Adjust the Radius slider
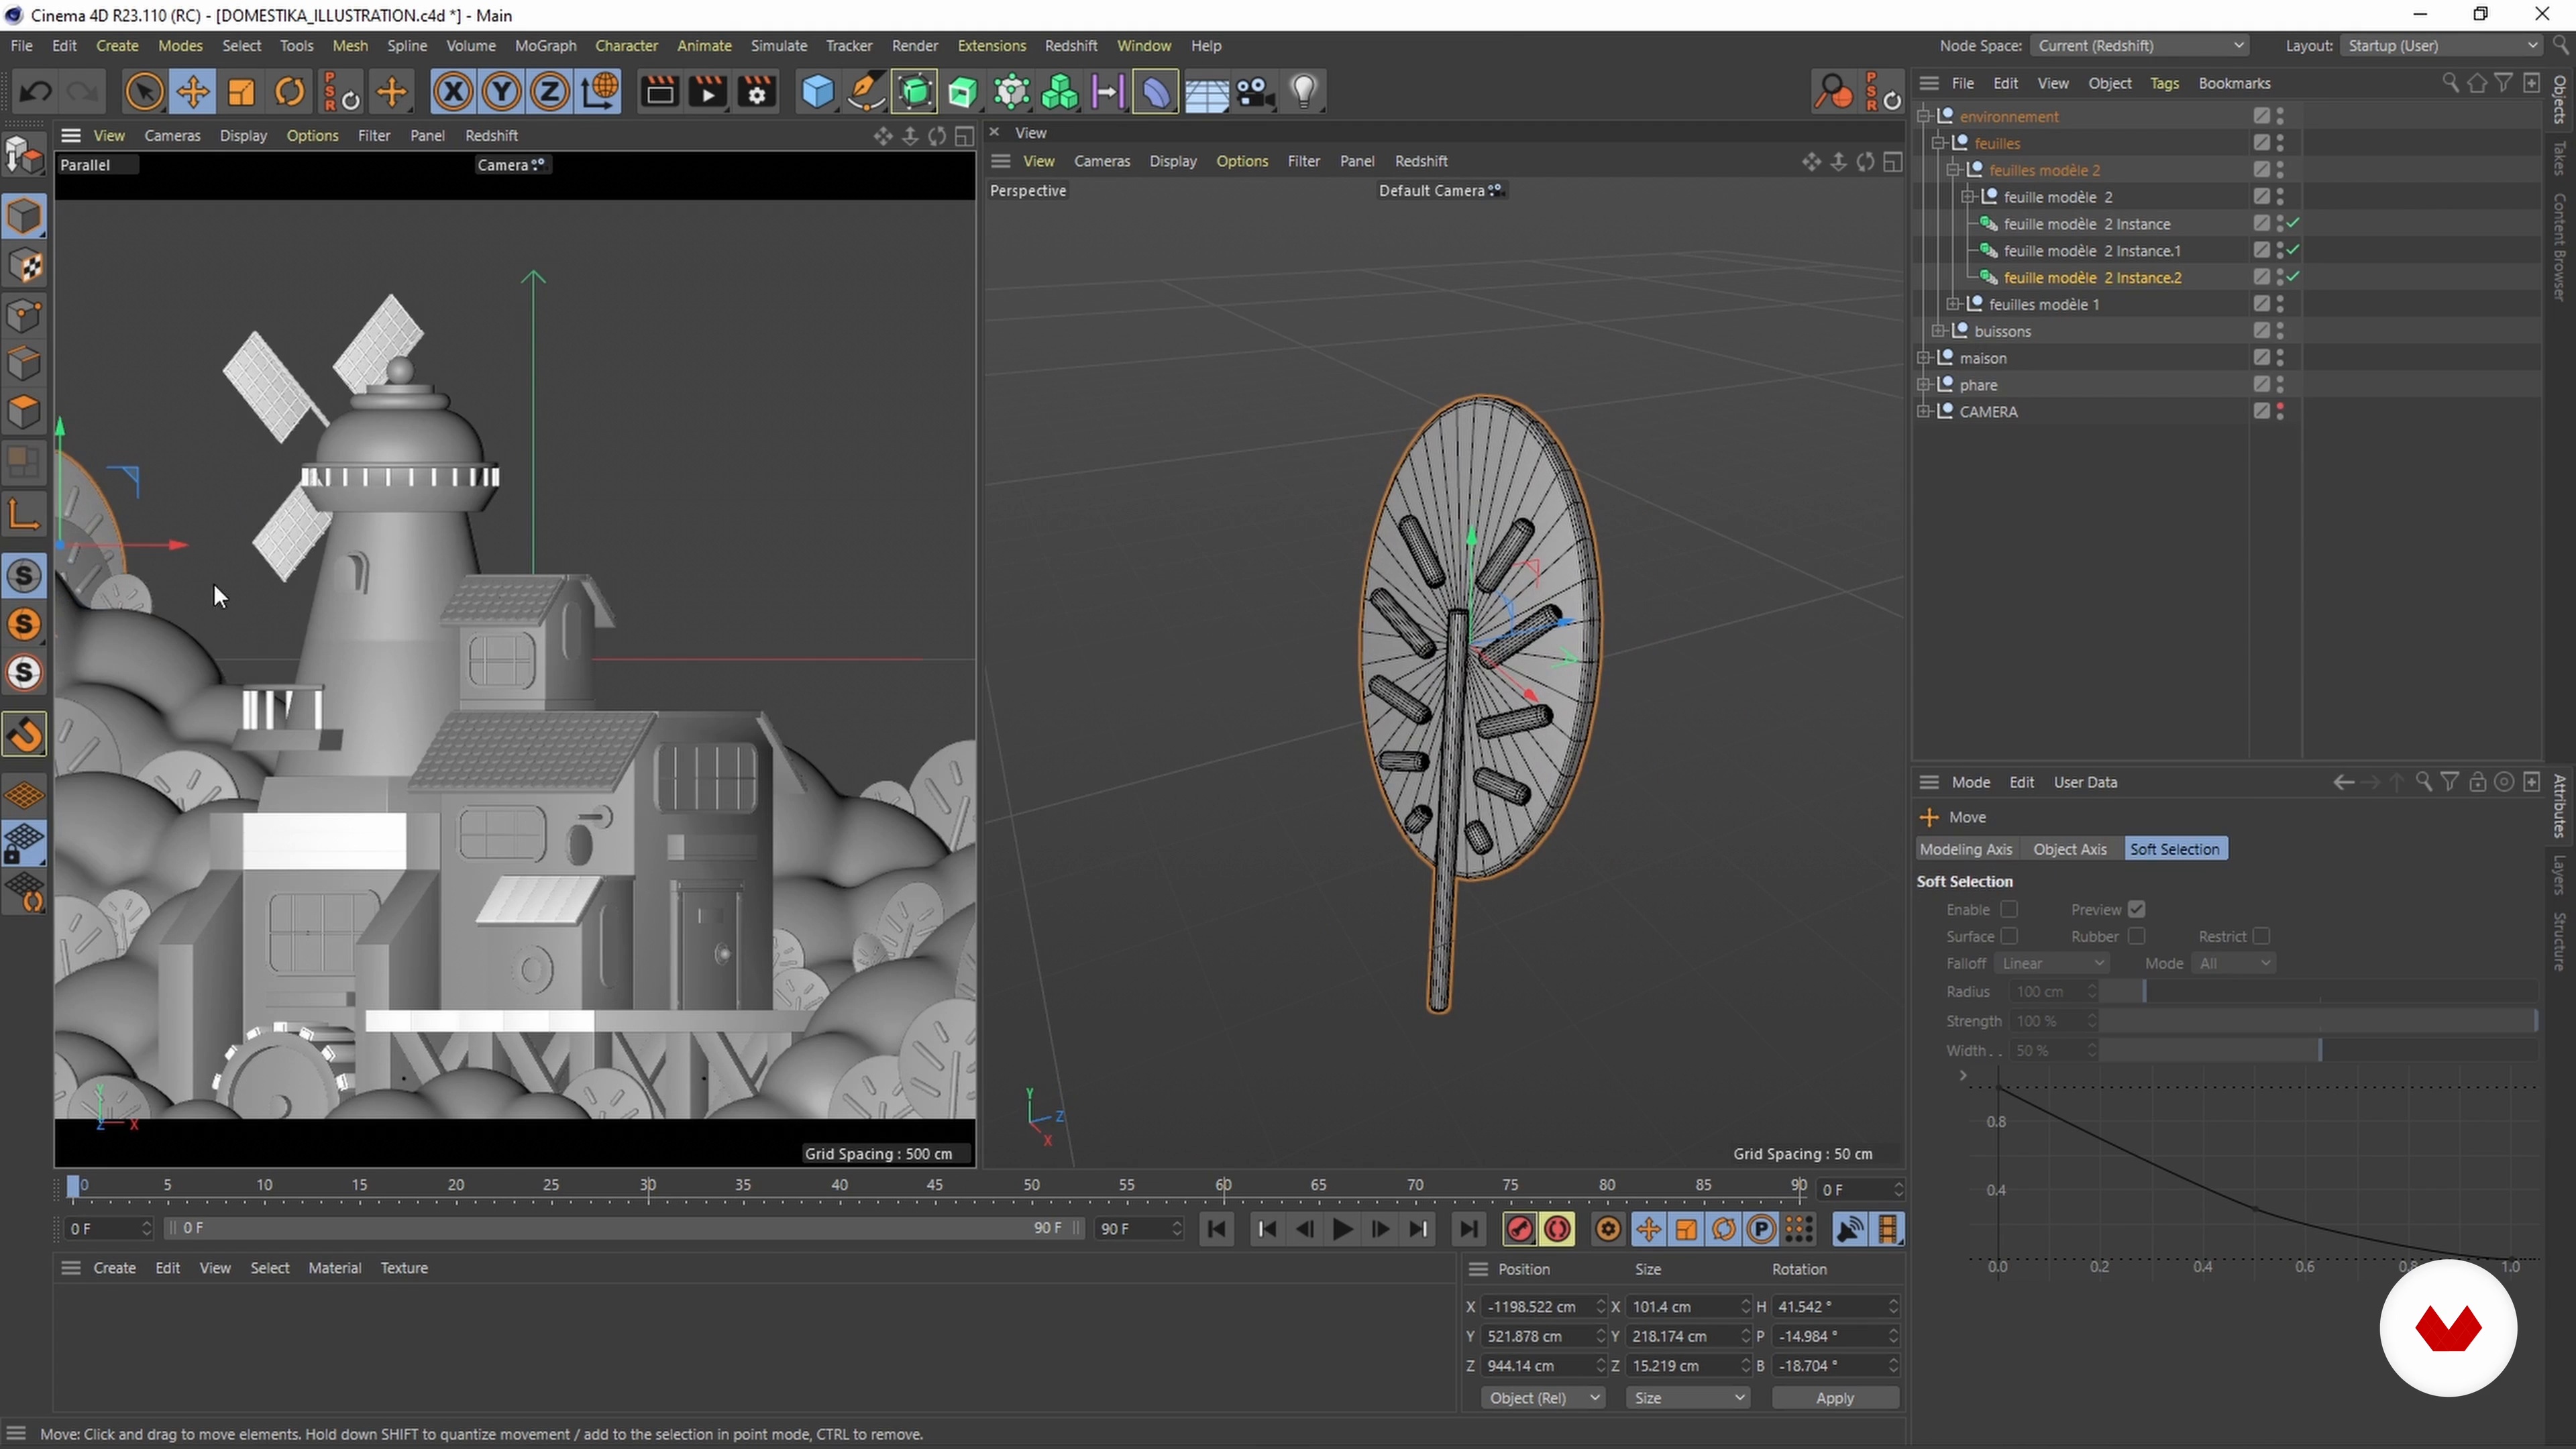Image resolution: width=2576 pixels, height=1449 pixels. 2318,992
